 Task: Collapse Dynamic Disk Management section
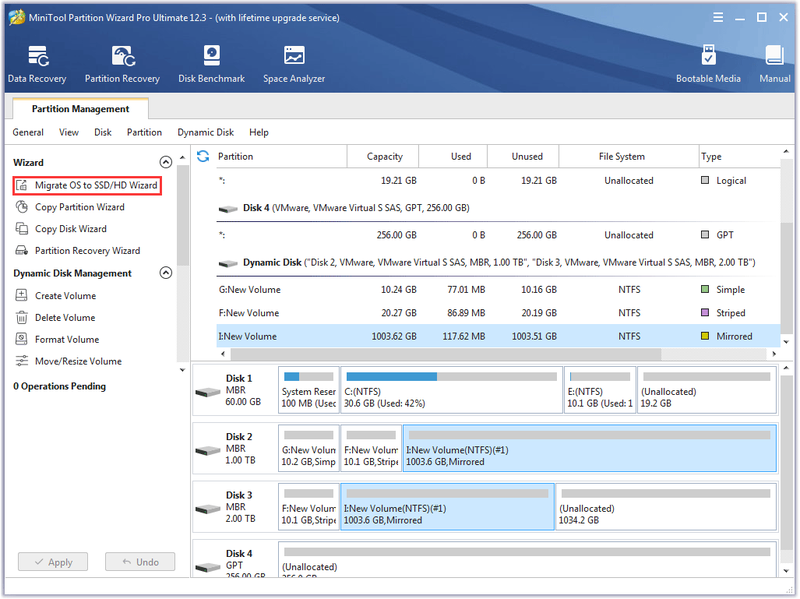coord(166,273)
